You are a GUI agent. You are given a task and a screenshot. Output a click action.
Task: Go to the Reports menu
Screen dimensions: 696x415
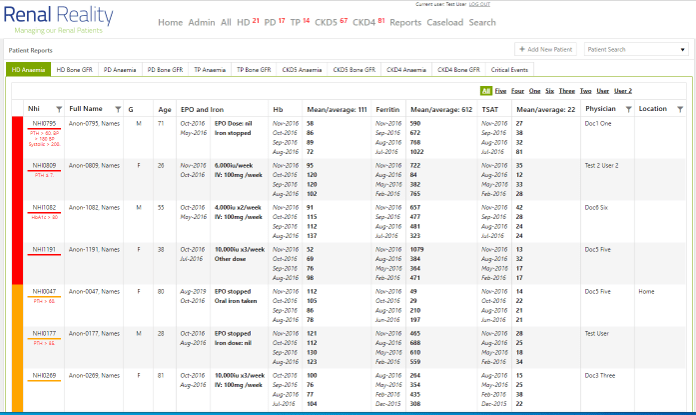pyautogui.click(x=405, y=22)
